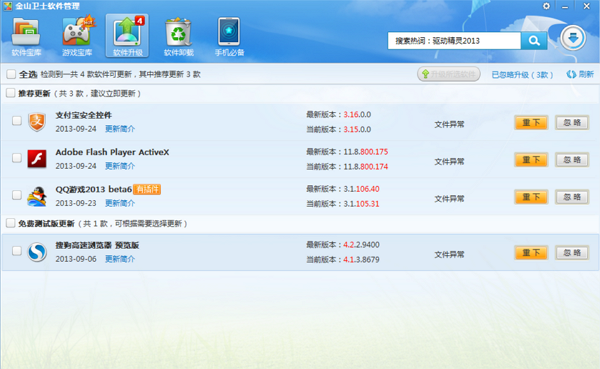Close the 金山卫士软件管理 window
The image size is (600, 369).
[x=586, y=6]
